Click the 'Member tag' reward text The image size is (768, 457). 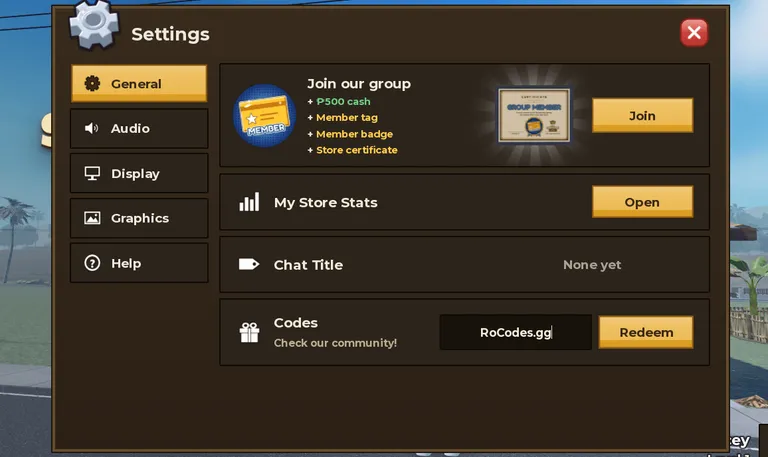pyautogui.click(x=347, y=118)
